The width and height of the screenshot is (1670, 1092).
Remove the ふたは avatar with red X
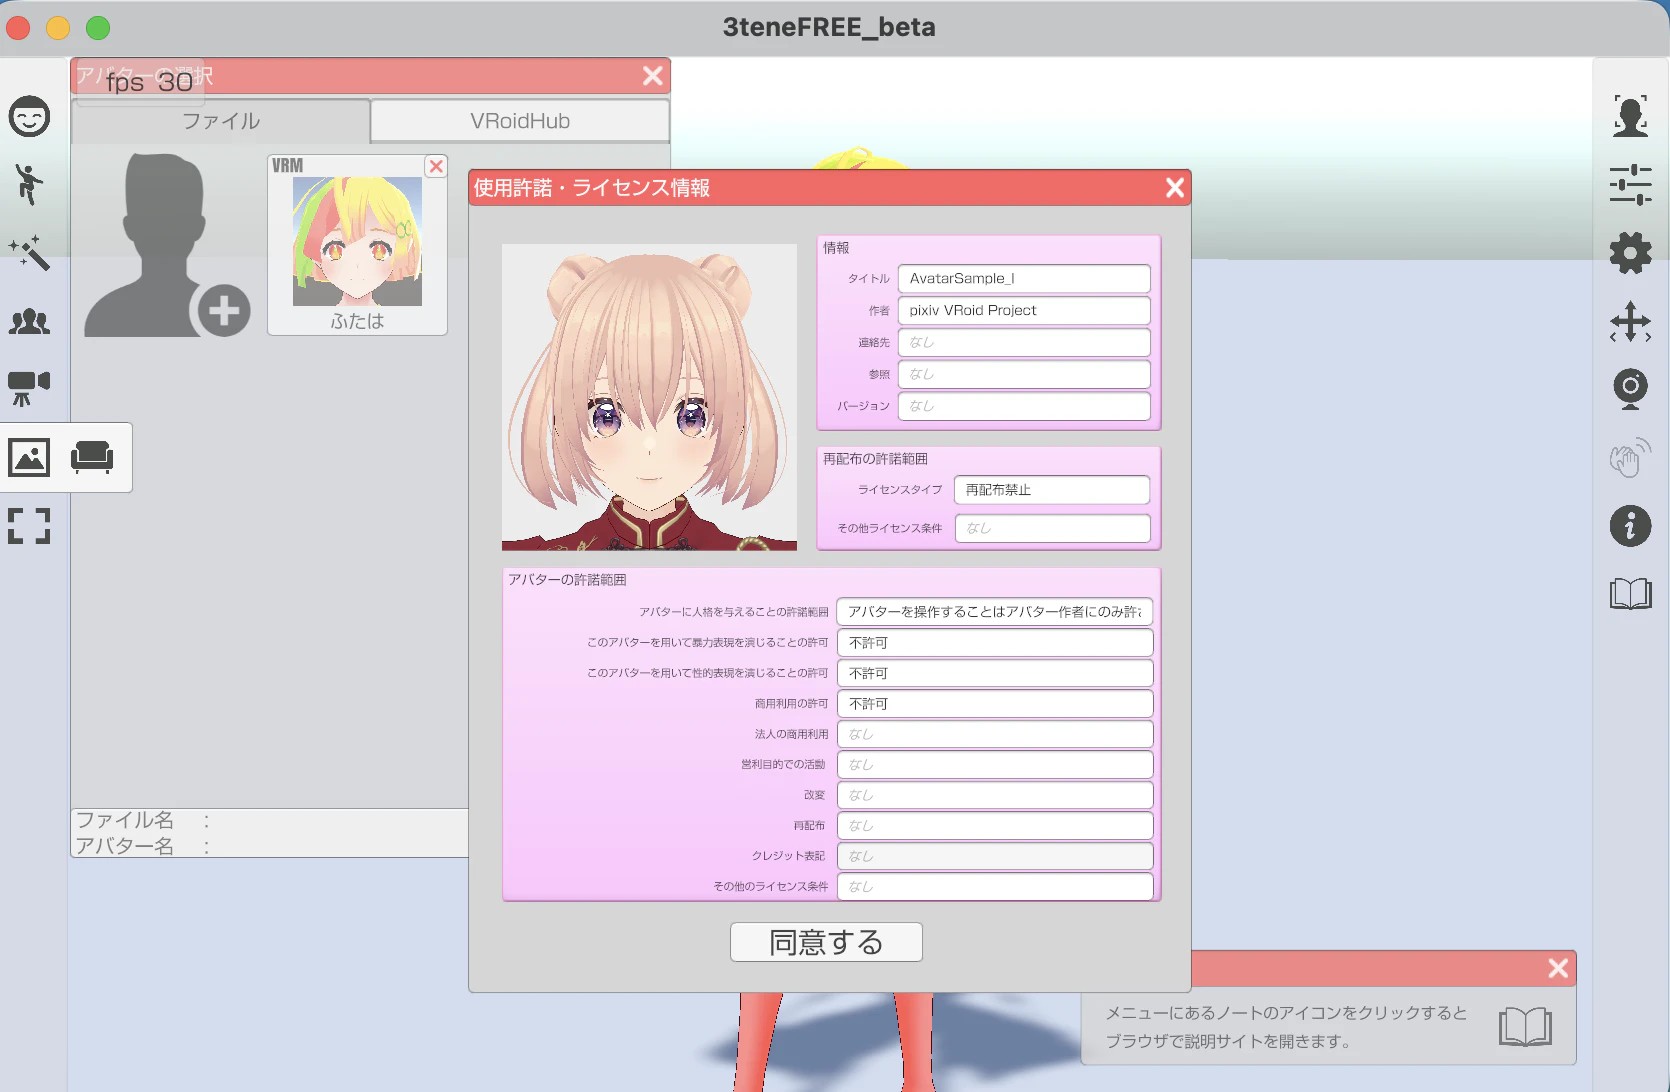tap(436, 166)
